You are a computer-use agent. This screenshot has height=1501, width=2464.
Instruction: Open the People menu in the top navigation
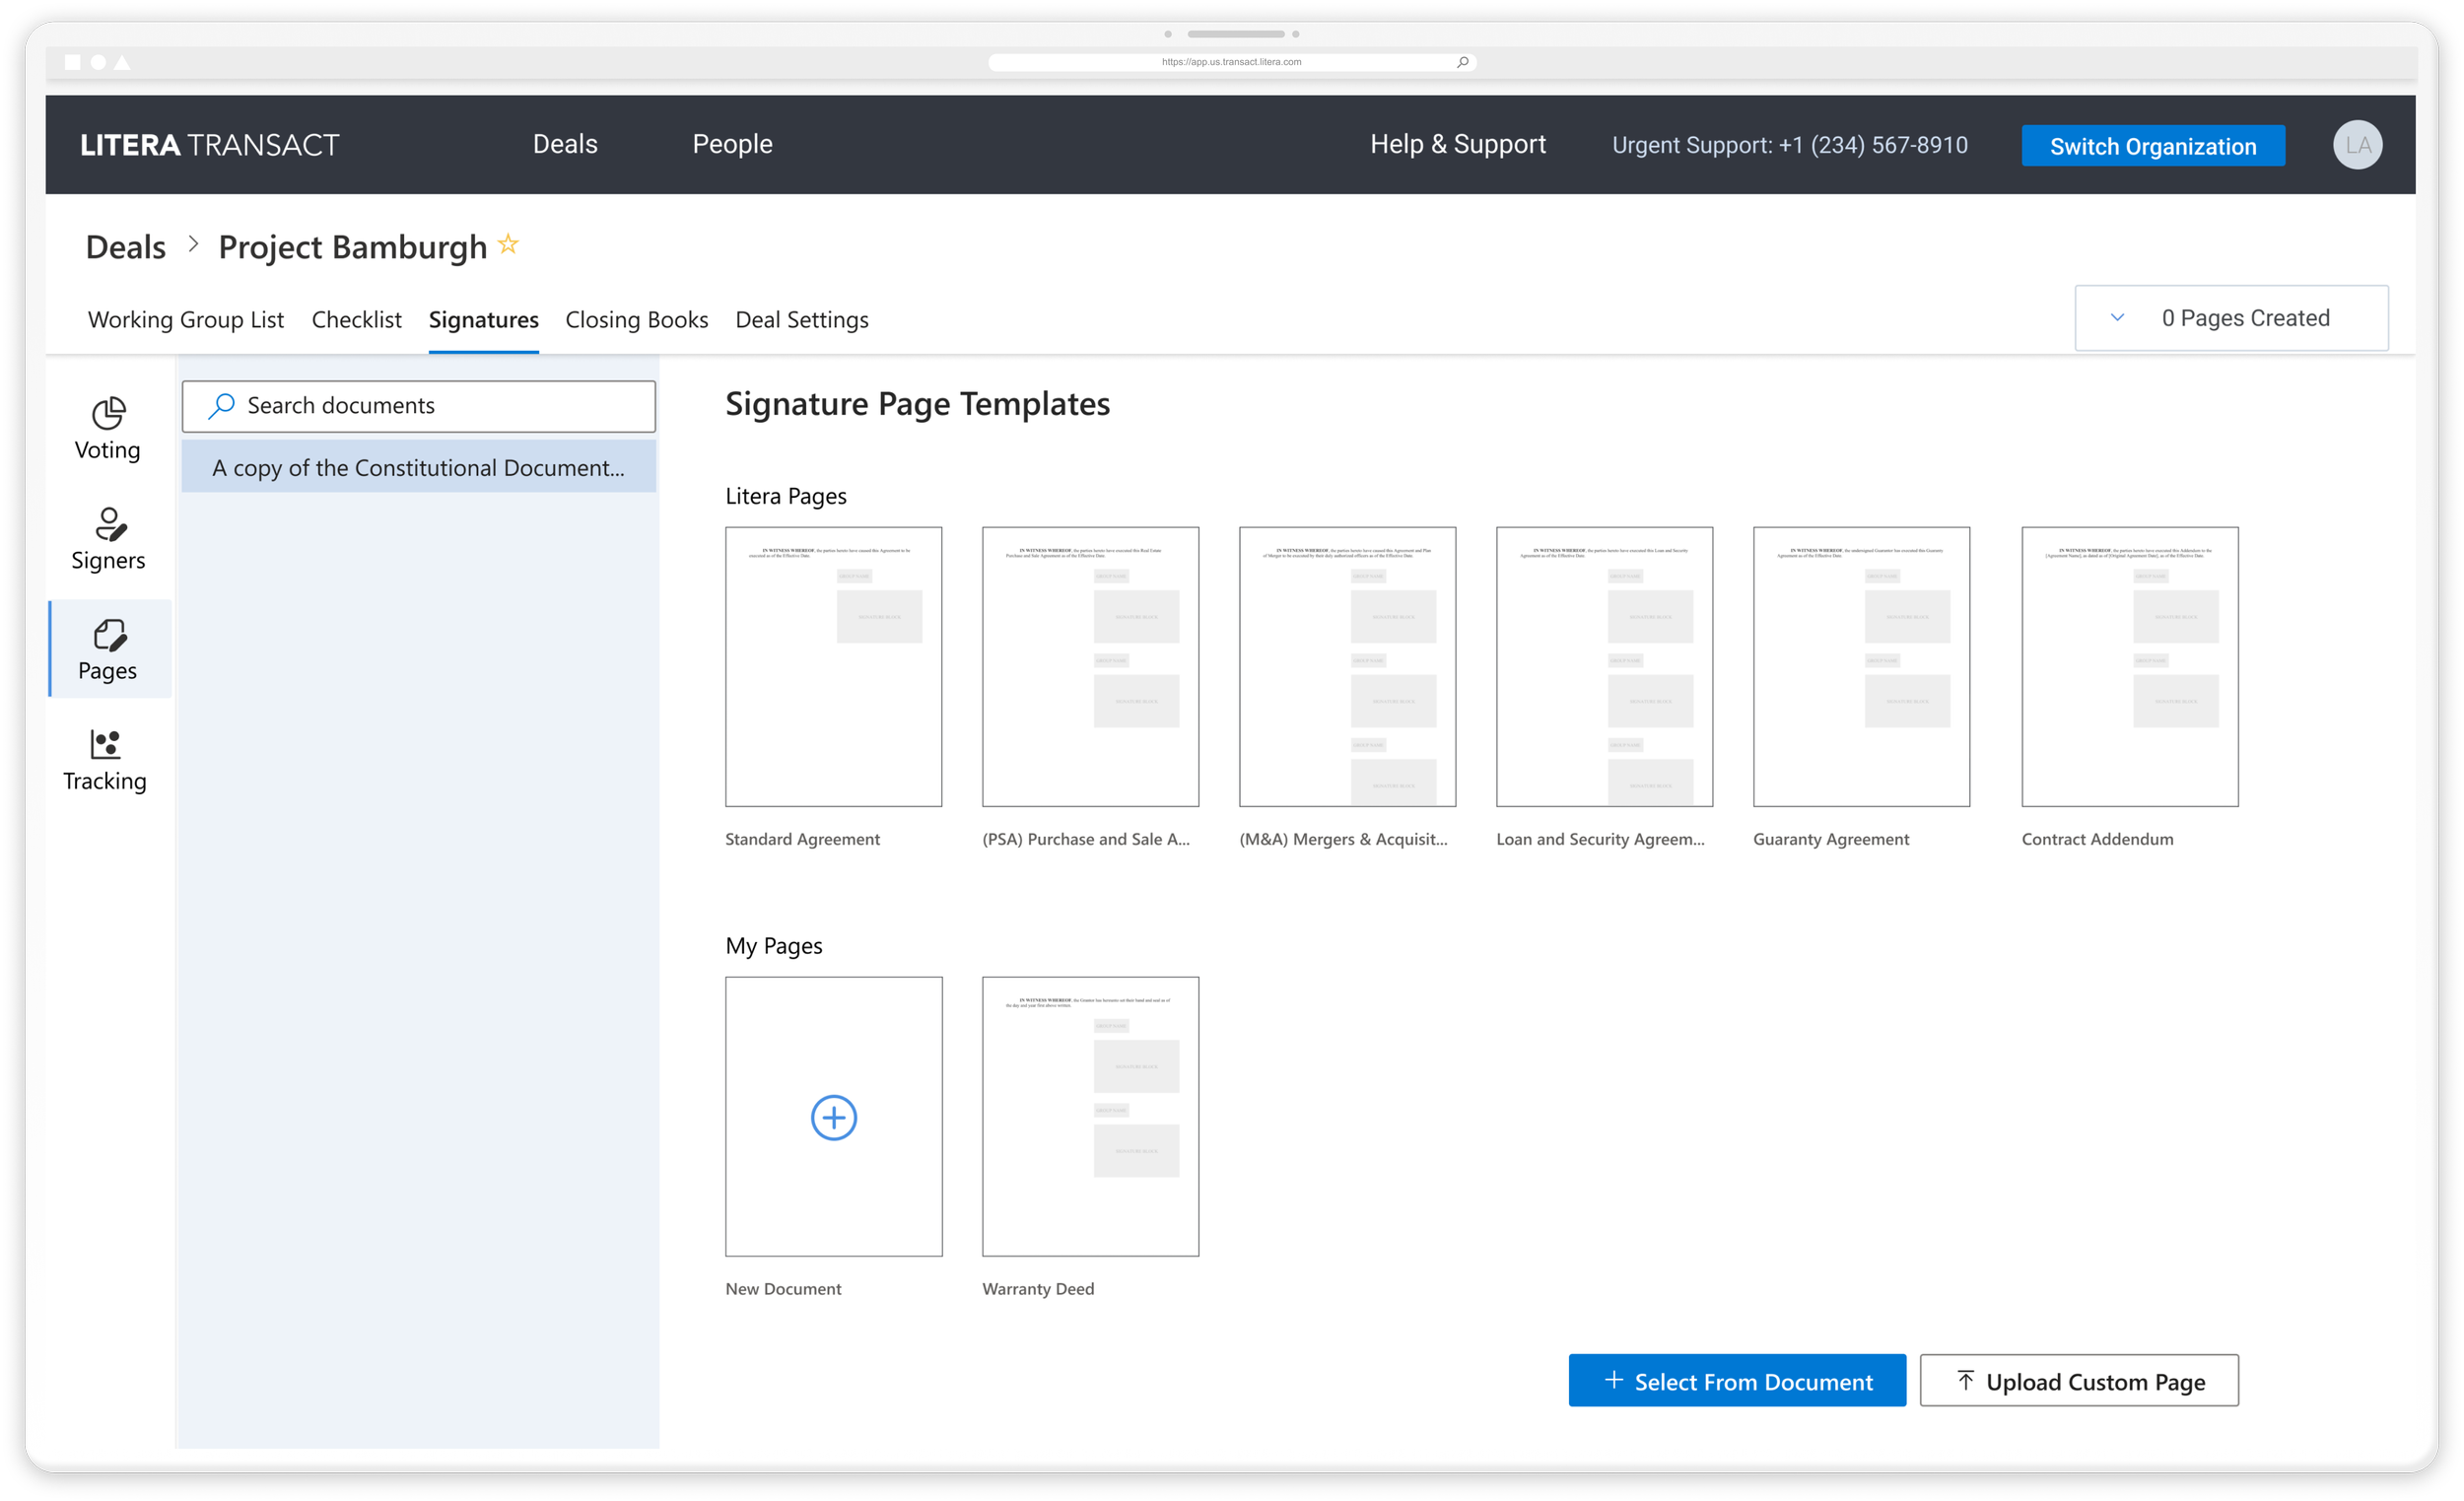coord(732,144)
